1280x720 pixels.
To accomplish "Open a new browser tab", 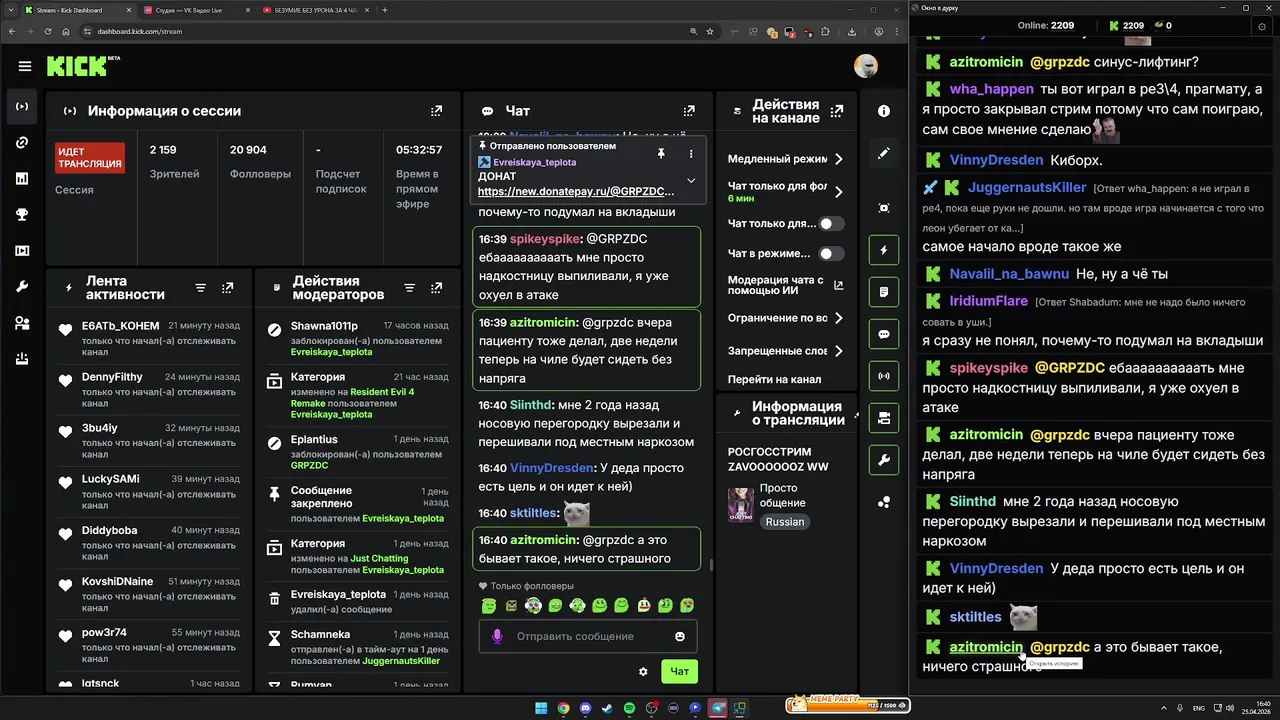I will pos(385,10).
